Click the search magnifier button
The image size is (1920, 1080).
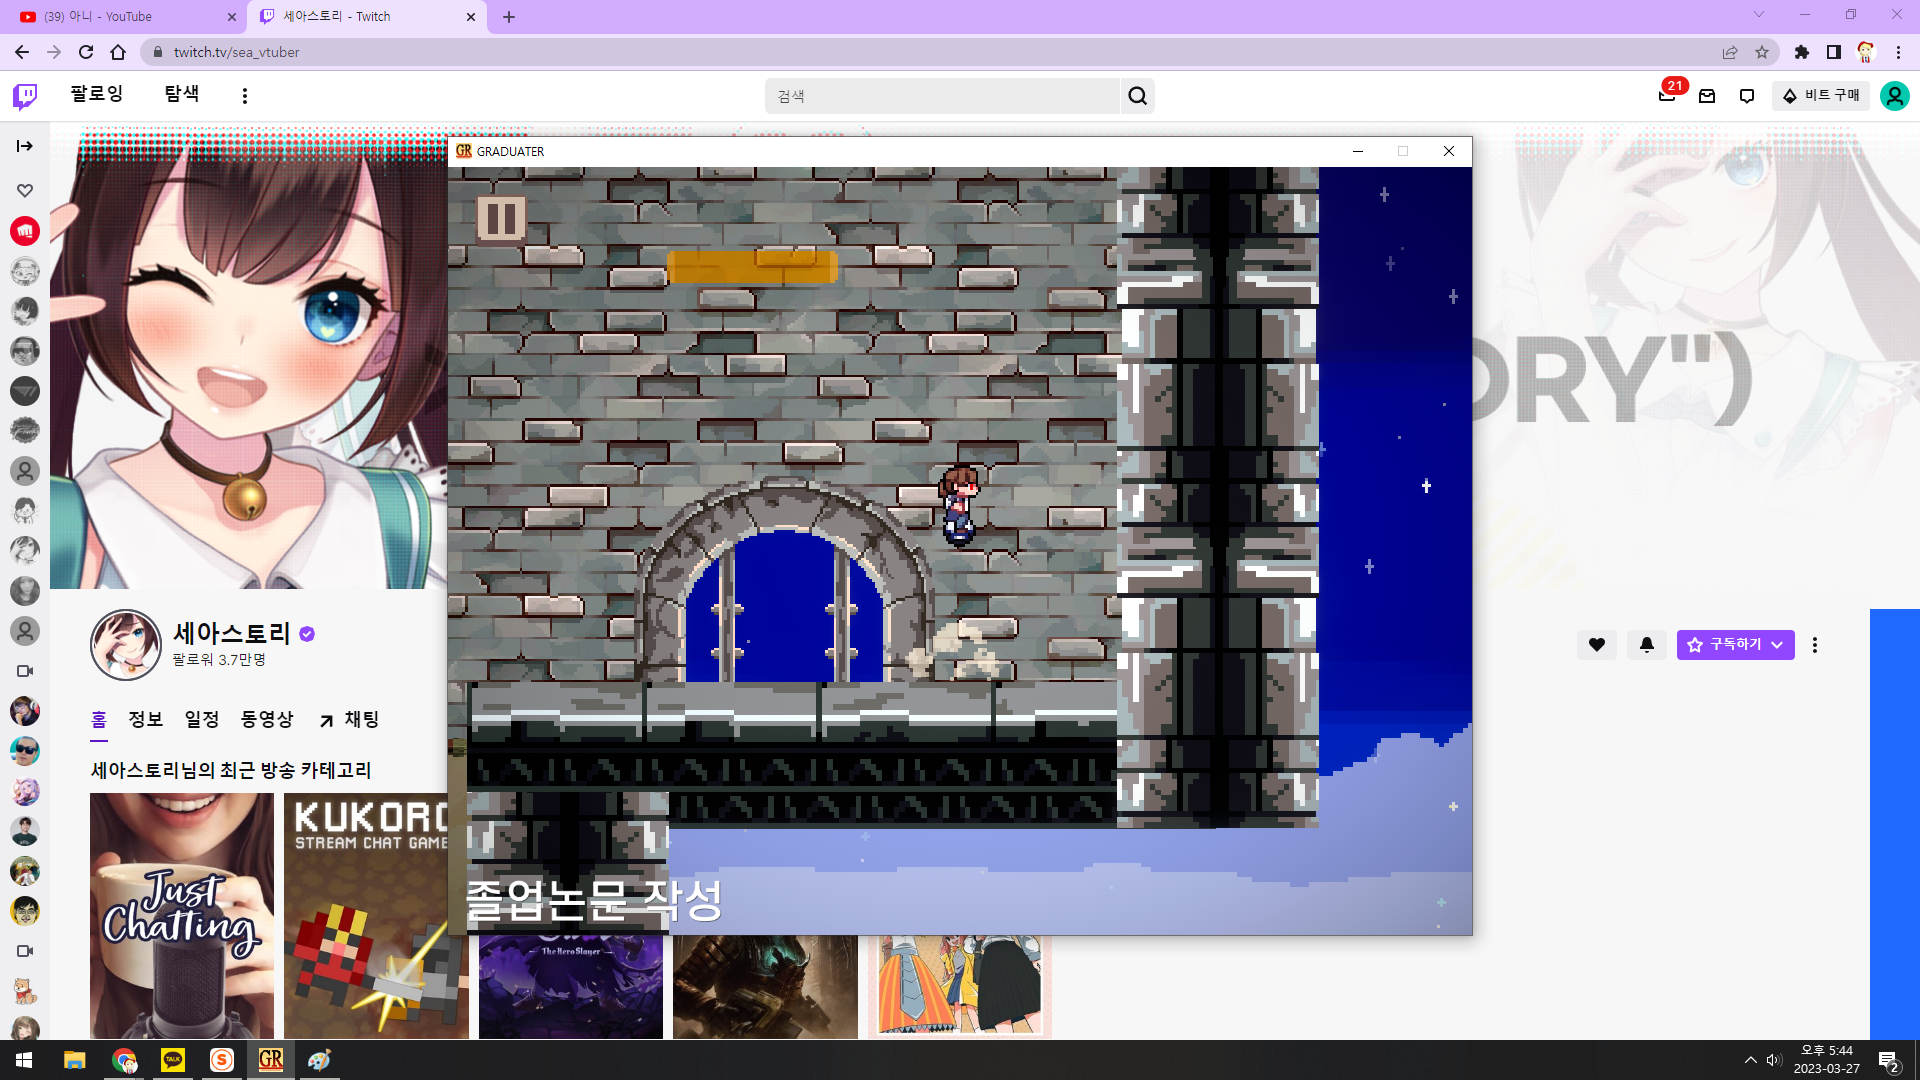point(1138,96)
